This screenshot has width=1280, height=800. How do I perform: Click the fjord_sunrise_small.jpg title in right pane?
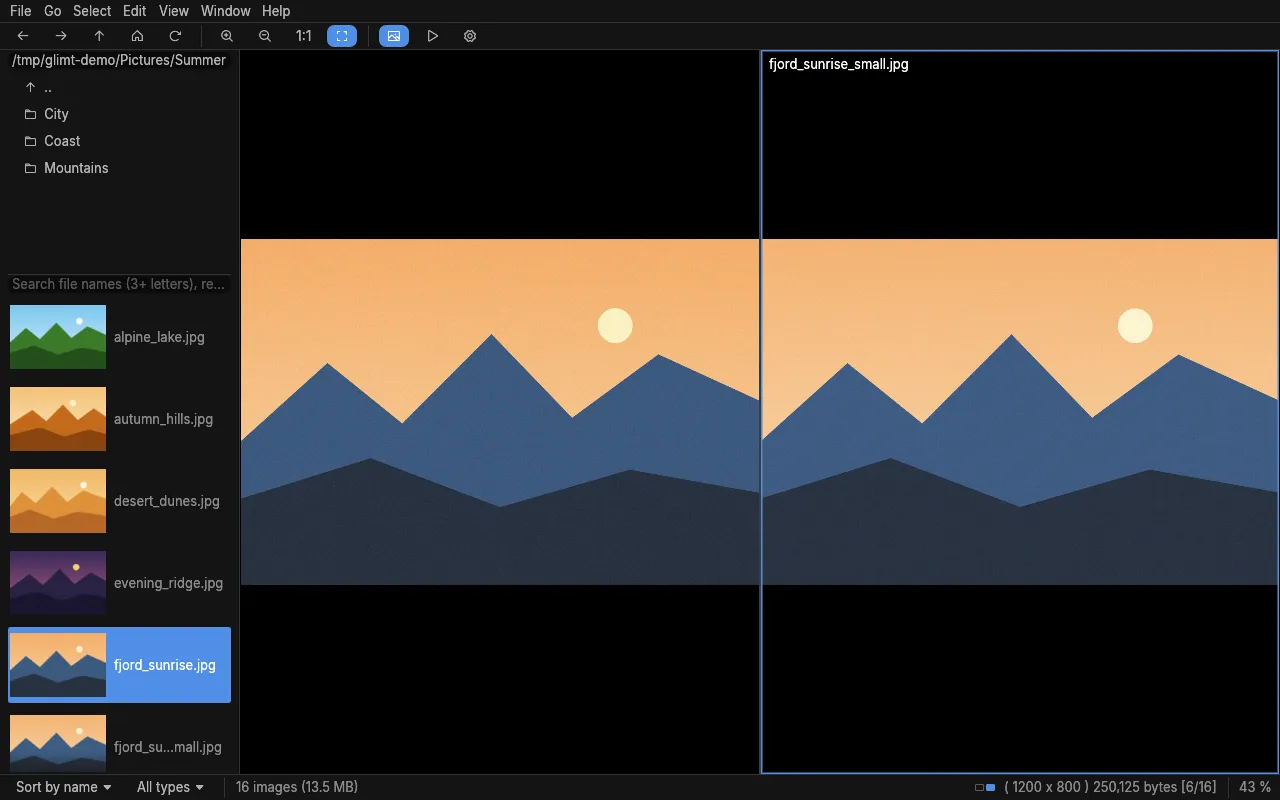(839, 64)
